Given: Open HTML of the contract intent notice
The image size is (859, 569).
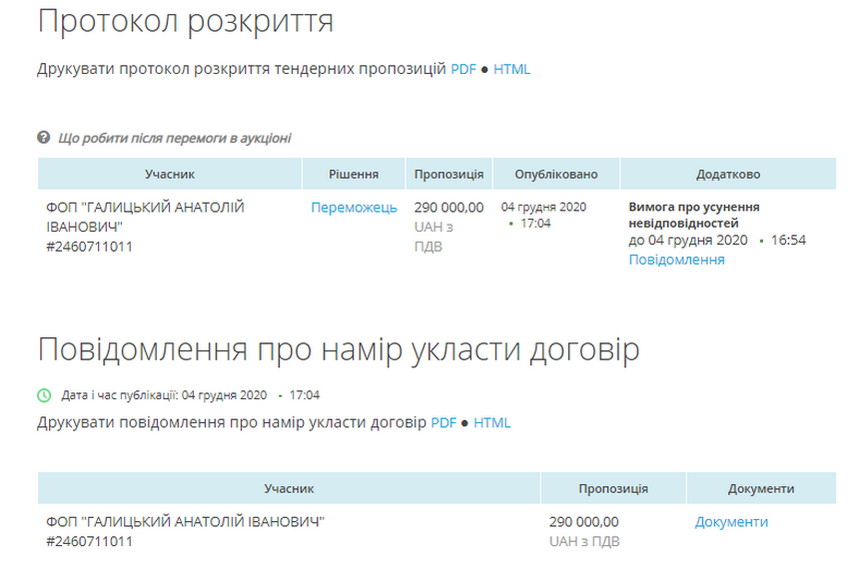Looking at the screenshot, I should pyautogui.click(x=492, y=423).
